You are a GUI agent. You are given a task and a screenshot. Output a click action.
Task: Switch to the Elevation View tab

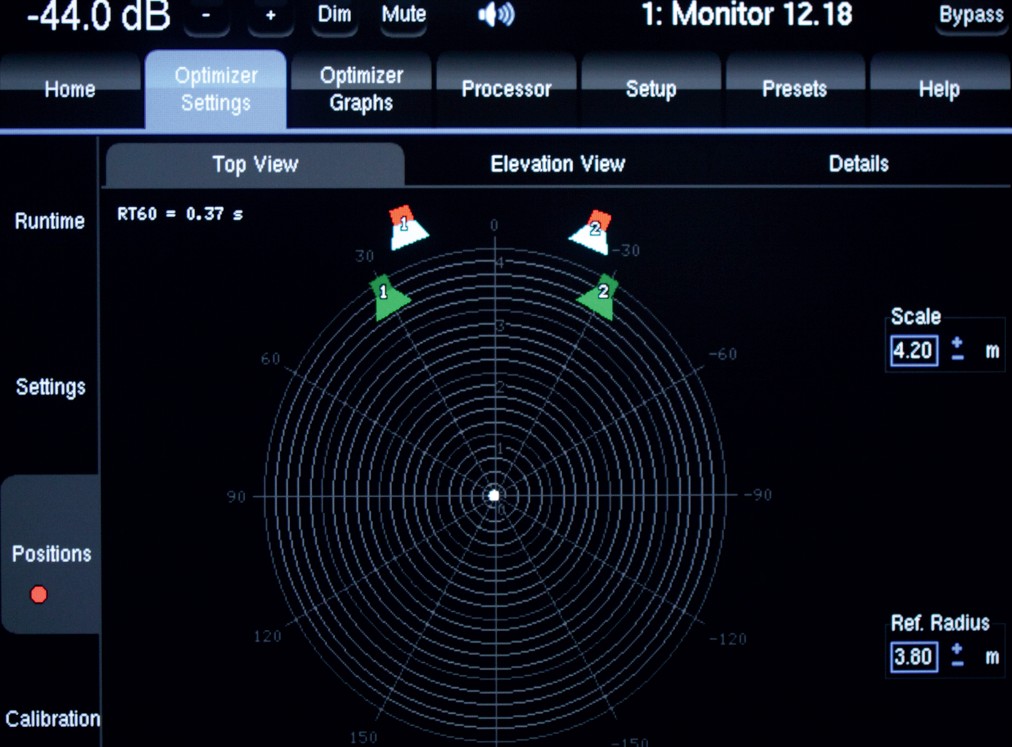pos(557,164)
